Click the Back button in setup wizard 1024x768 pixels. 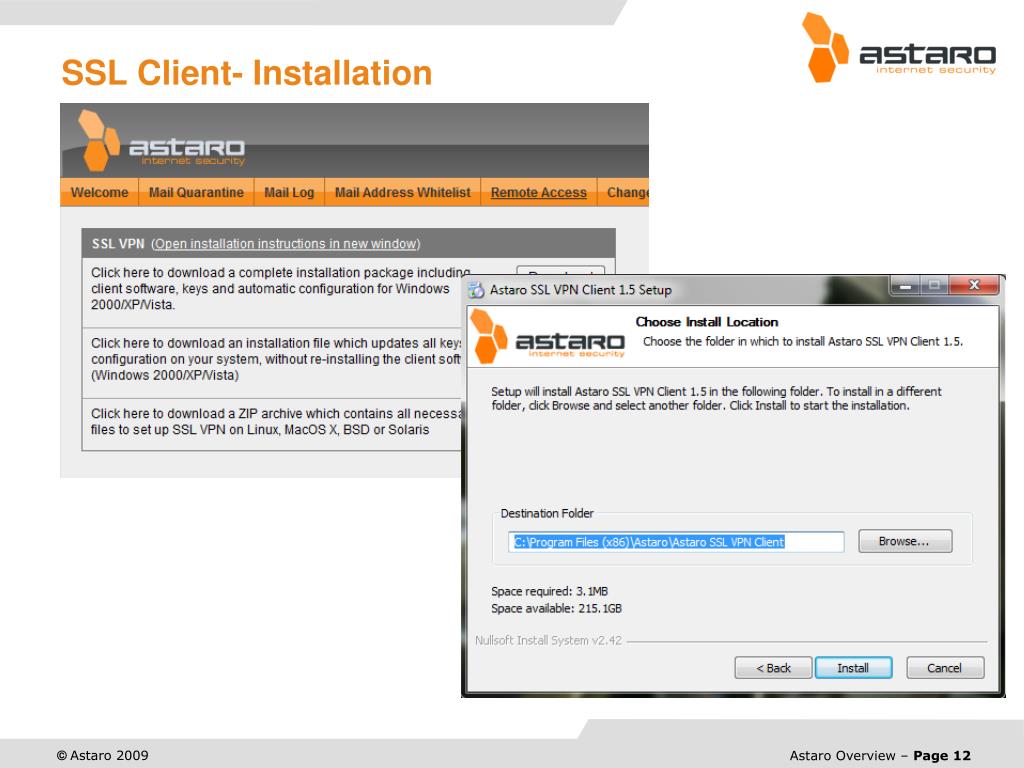point(773,668)
